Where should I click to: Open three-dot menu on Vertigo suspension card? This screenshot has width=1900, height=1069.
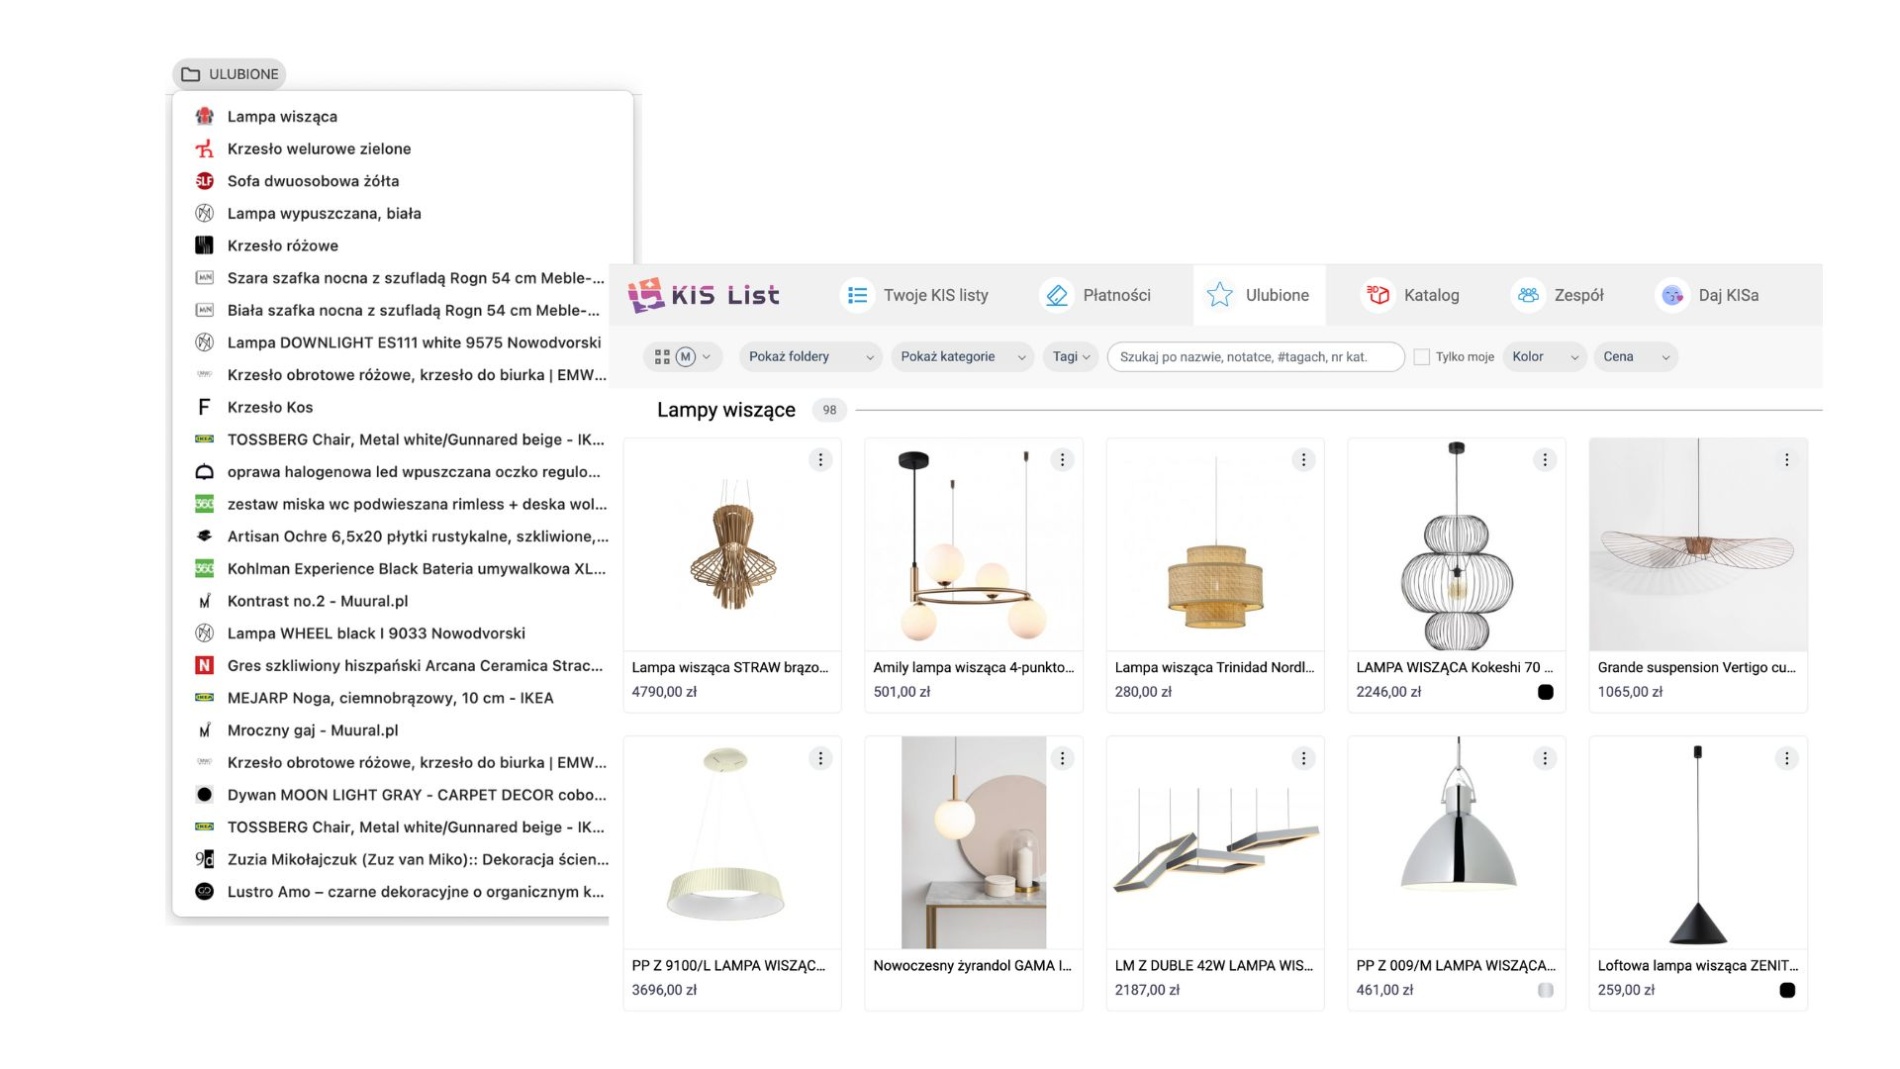(1786, 460)
